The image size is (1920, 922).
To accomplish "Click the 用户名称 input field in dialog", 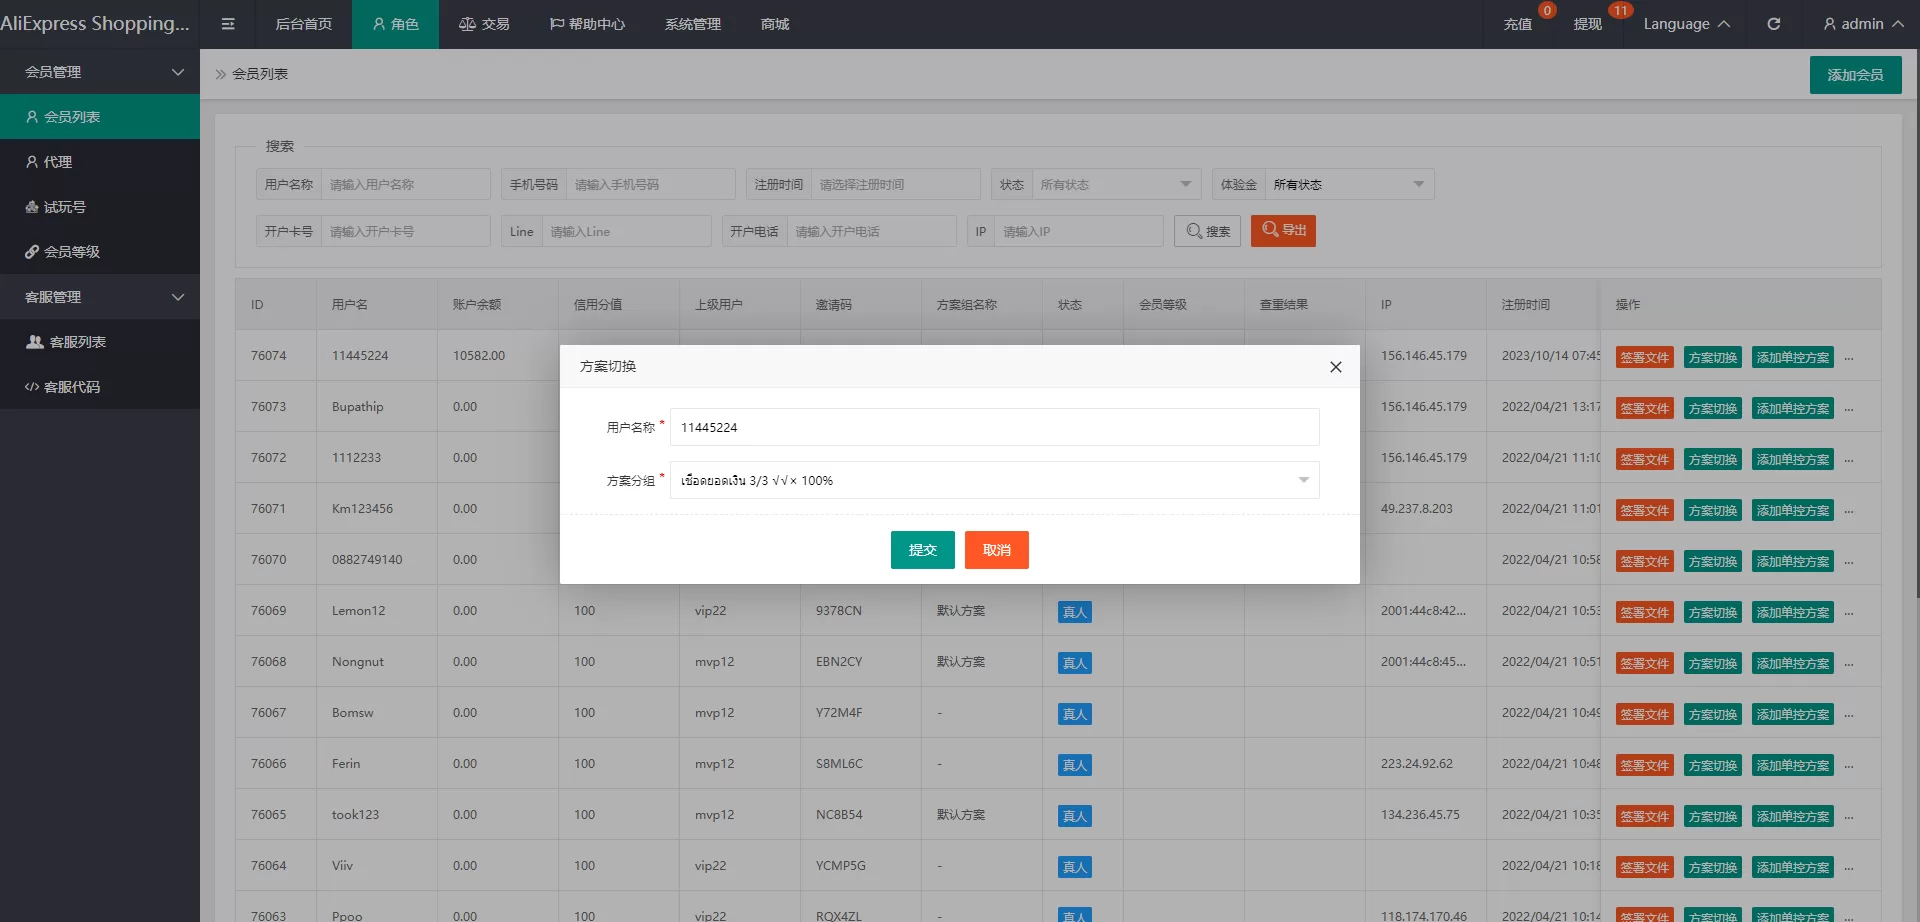I will tap(994, 427).
